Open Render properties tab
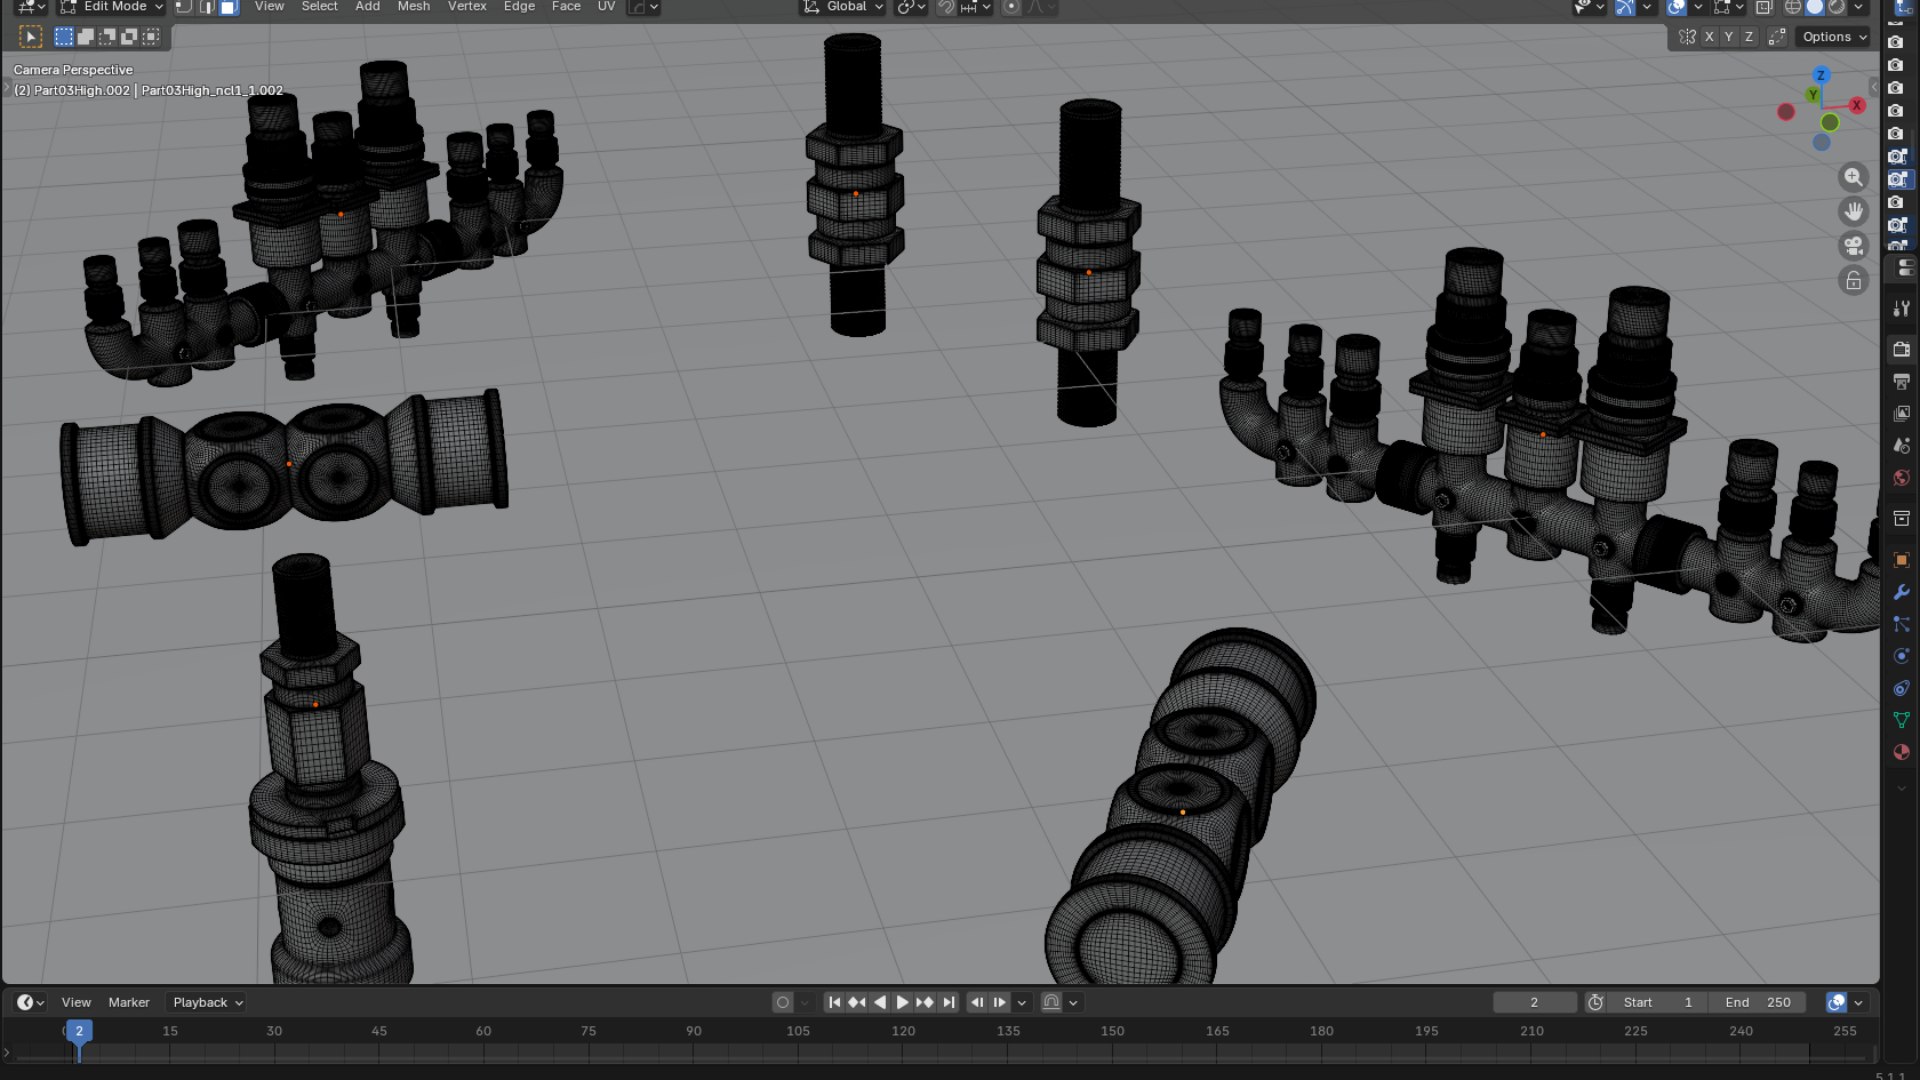 (x=1901, y=349)
